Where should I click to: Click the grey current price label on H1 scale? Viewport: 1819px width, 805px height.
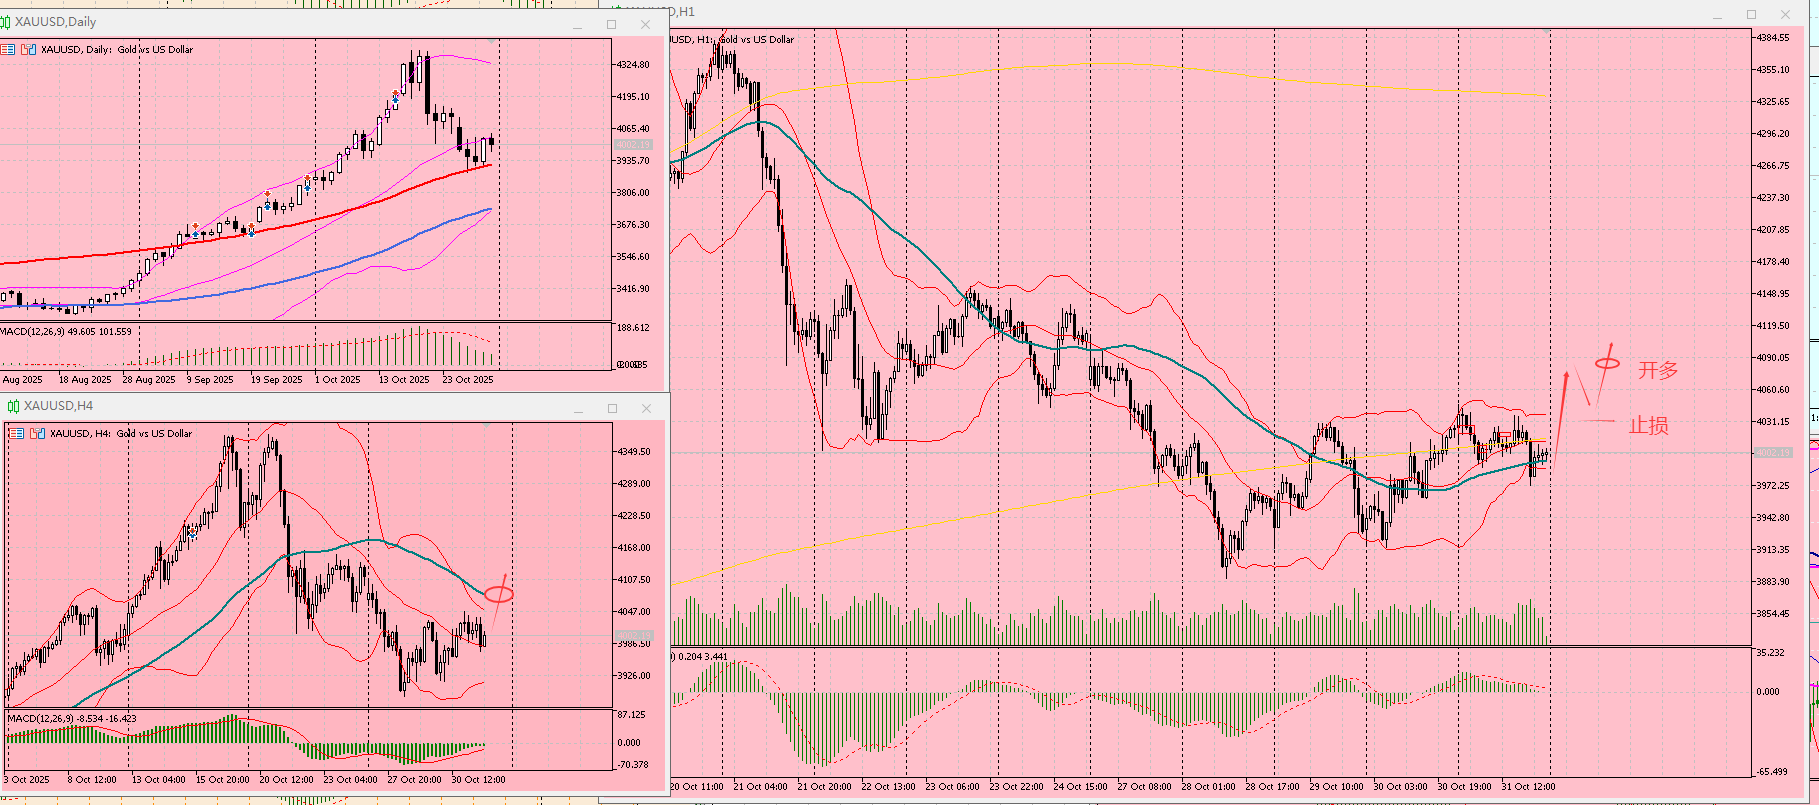[x=1773, y=453]
